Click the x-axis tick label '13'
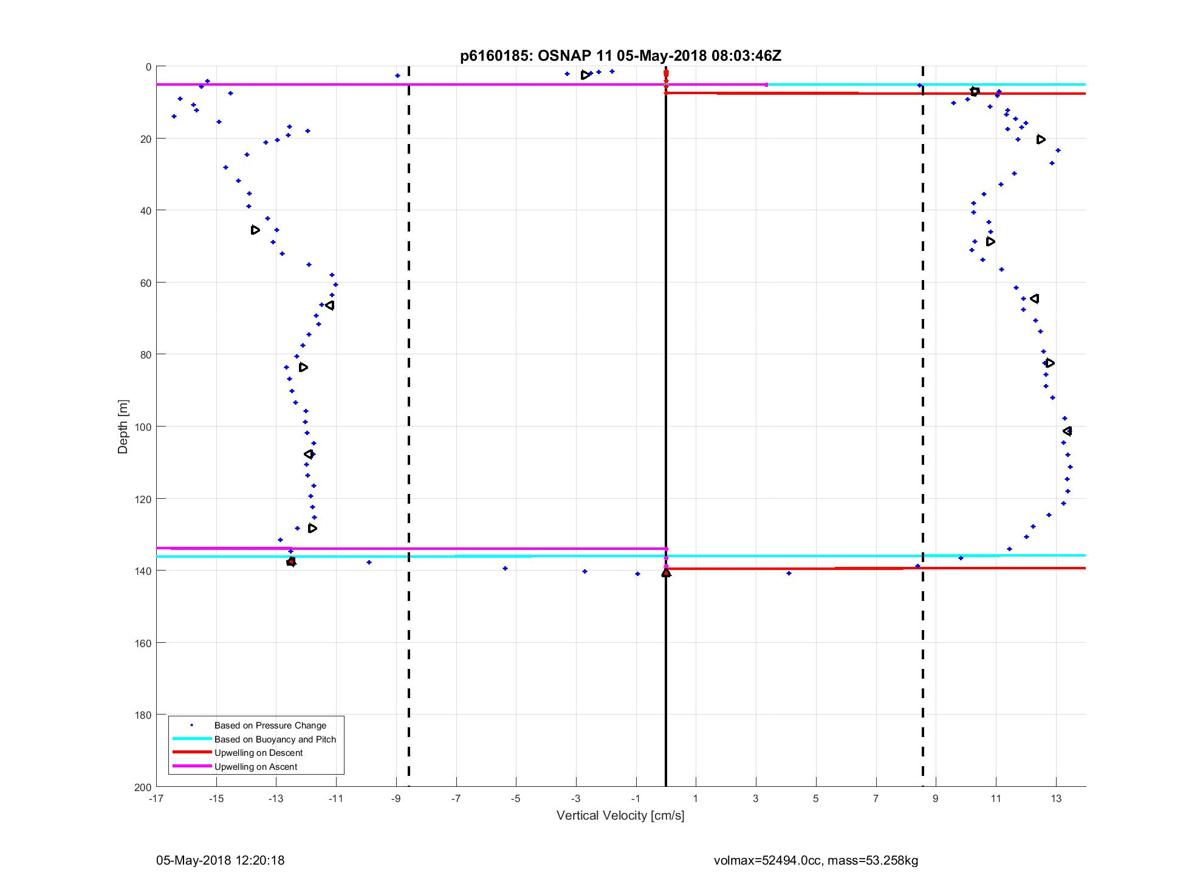Screen dimensions: 1200x885 [x=1056, y=798]
